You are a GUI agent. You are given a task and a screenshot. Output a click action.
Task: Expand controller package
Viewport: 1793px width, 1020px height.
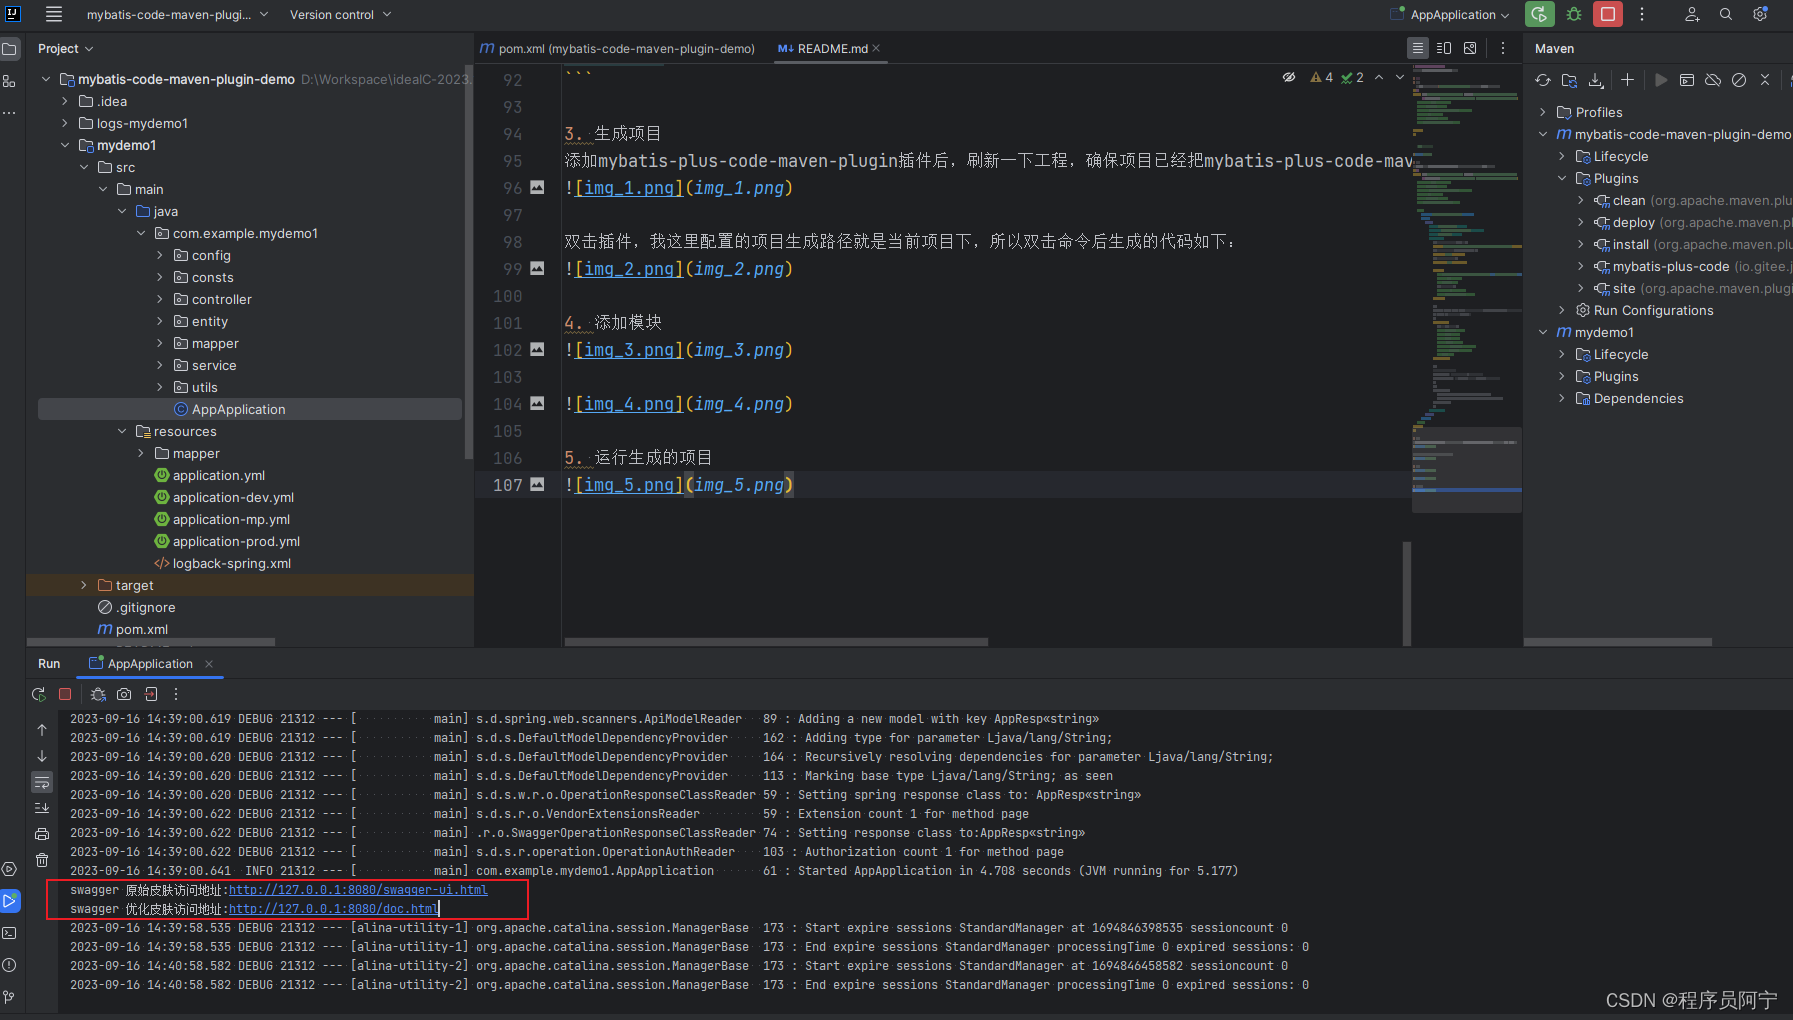click(x=160, y=299)
